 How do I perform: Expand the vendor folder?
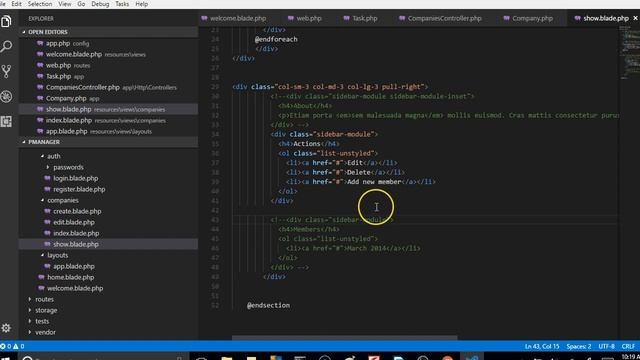click(x=109, y=333)
